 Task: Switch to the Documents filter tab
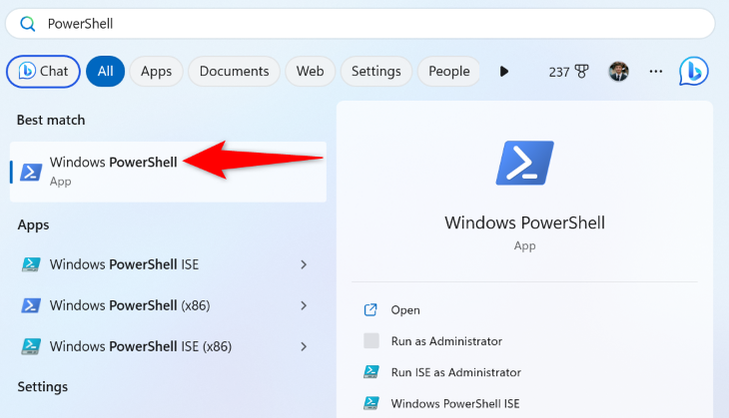coord(234,71)
